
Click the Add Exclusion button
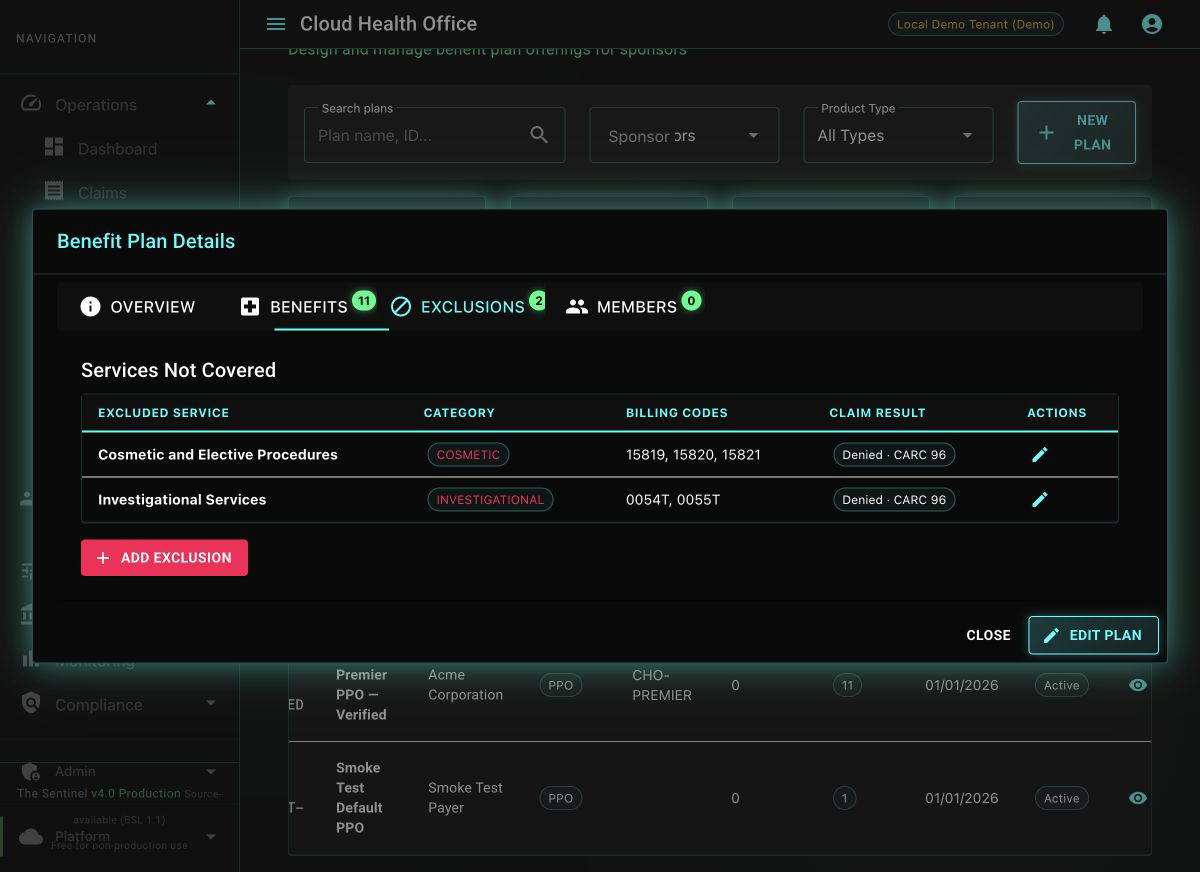point(164,558)
